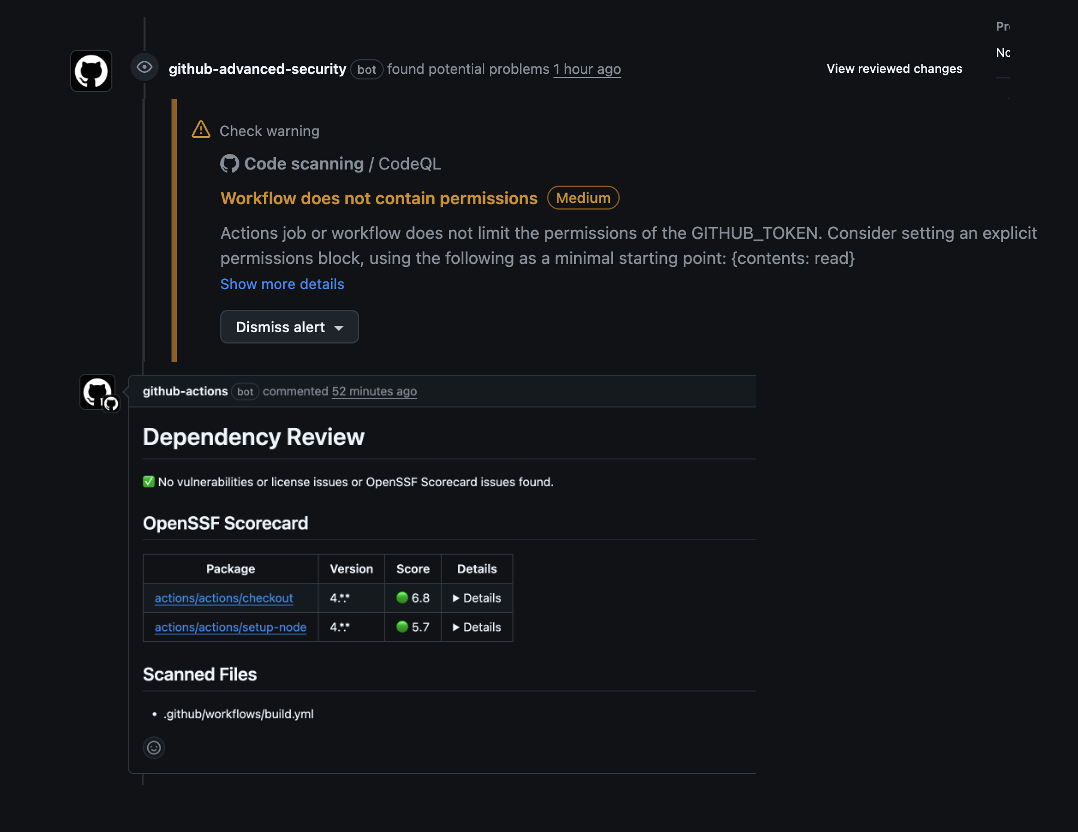Open the Dismiss alert dropdown
This screenshot has width=1078, height=832.
tap(289, 327)
